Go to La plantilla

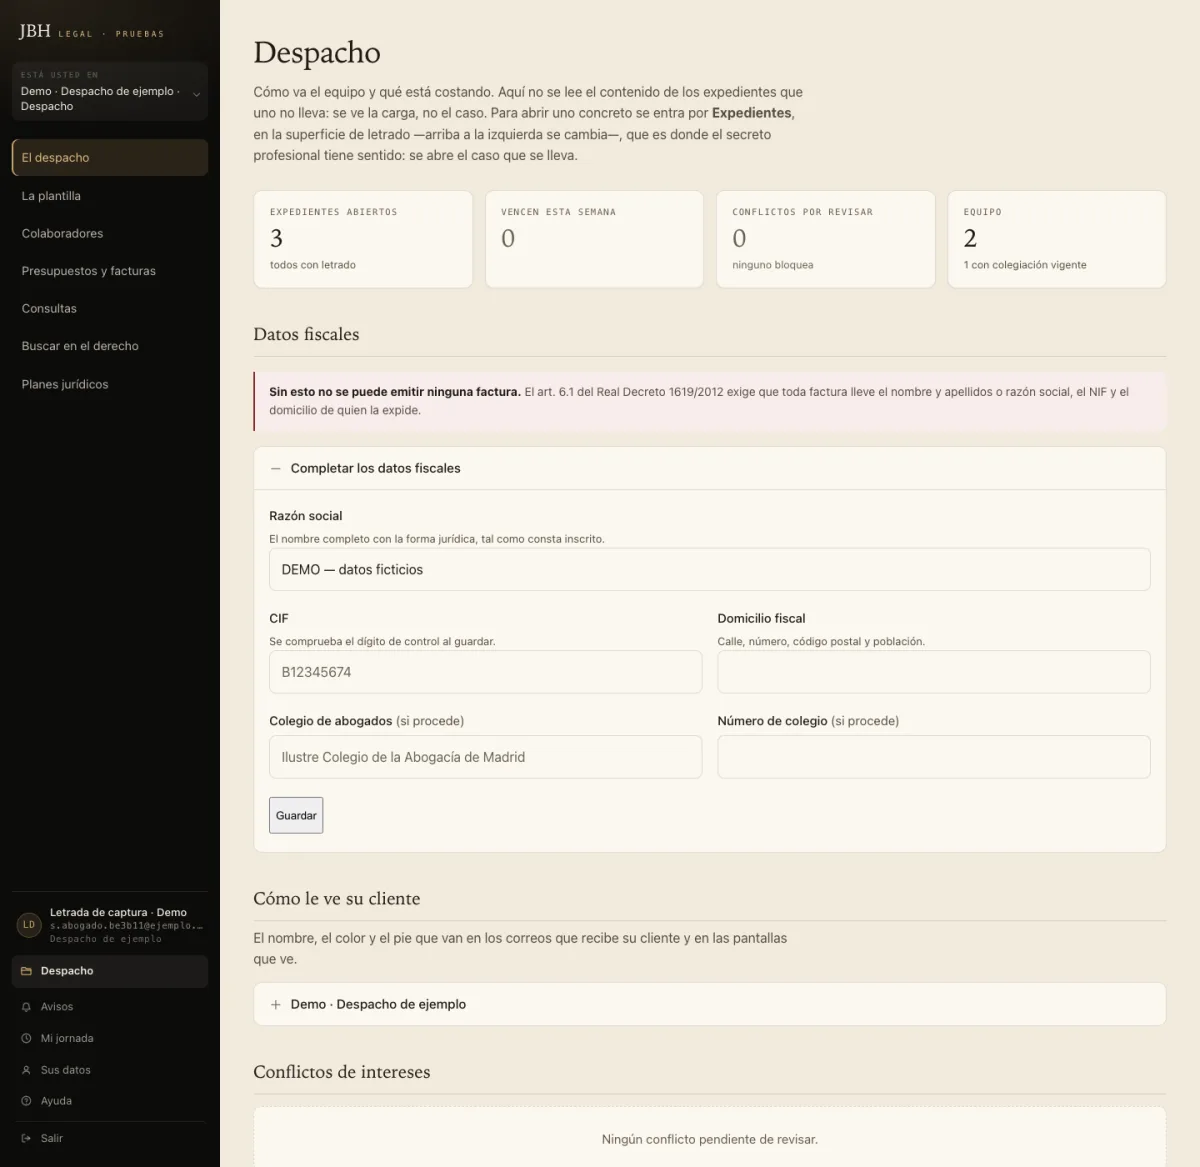(x=110, y=196)
